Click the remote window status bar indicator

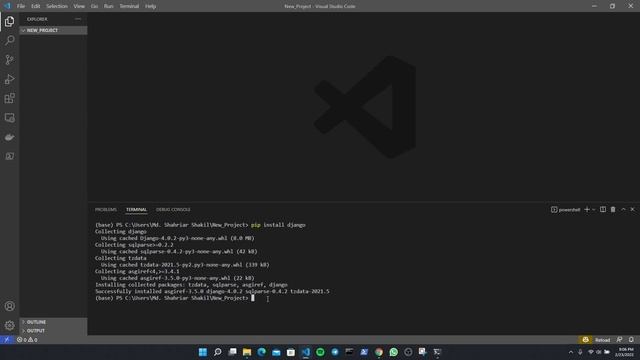[x=7, y=340]
